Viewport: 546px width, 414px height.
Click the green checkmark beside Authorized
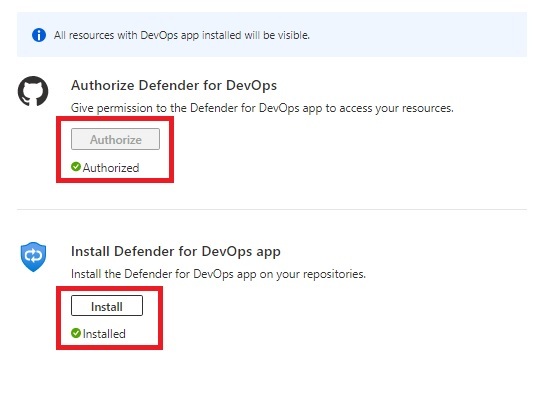coord(76,167)
